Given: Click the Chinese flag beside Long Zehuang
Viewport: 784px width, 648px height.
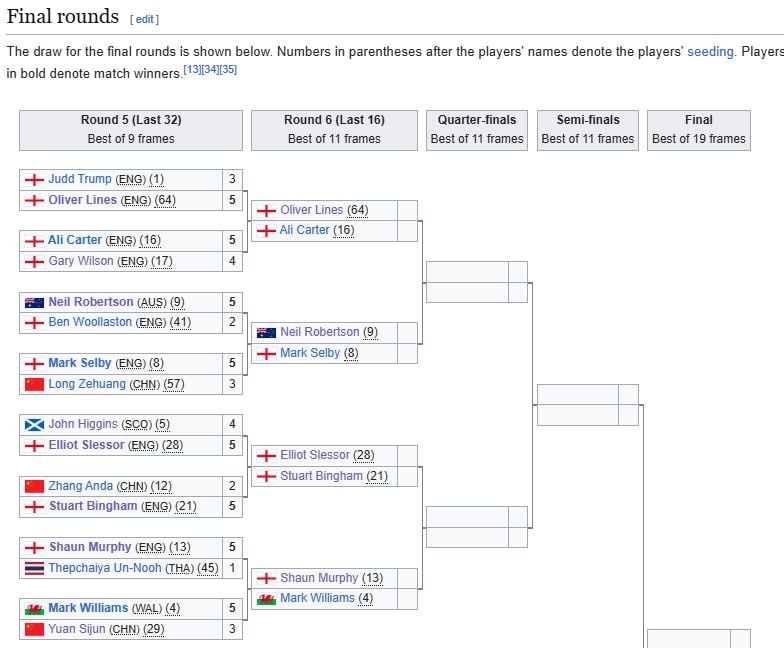Looking at the screenshot, I should (x=34, y=384).
